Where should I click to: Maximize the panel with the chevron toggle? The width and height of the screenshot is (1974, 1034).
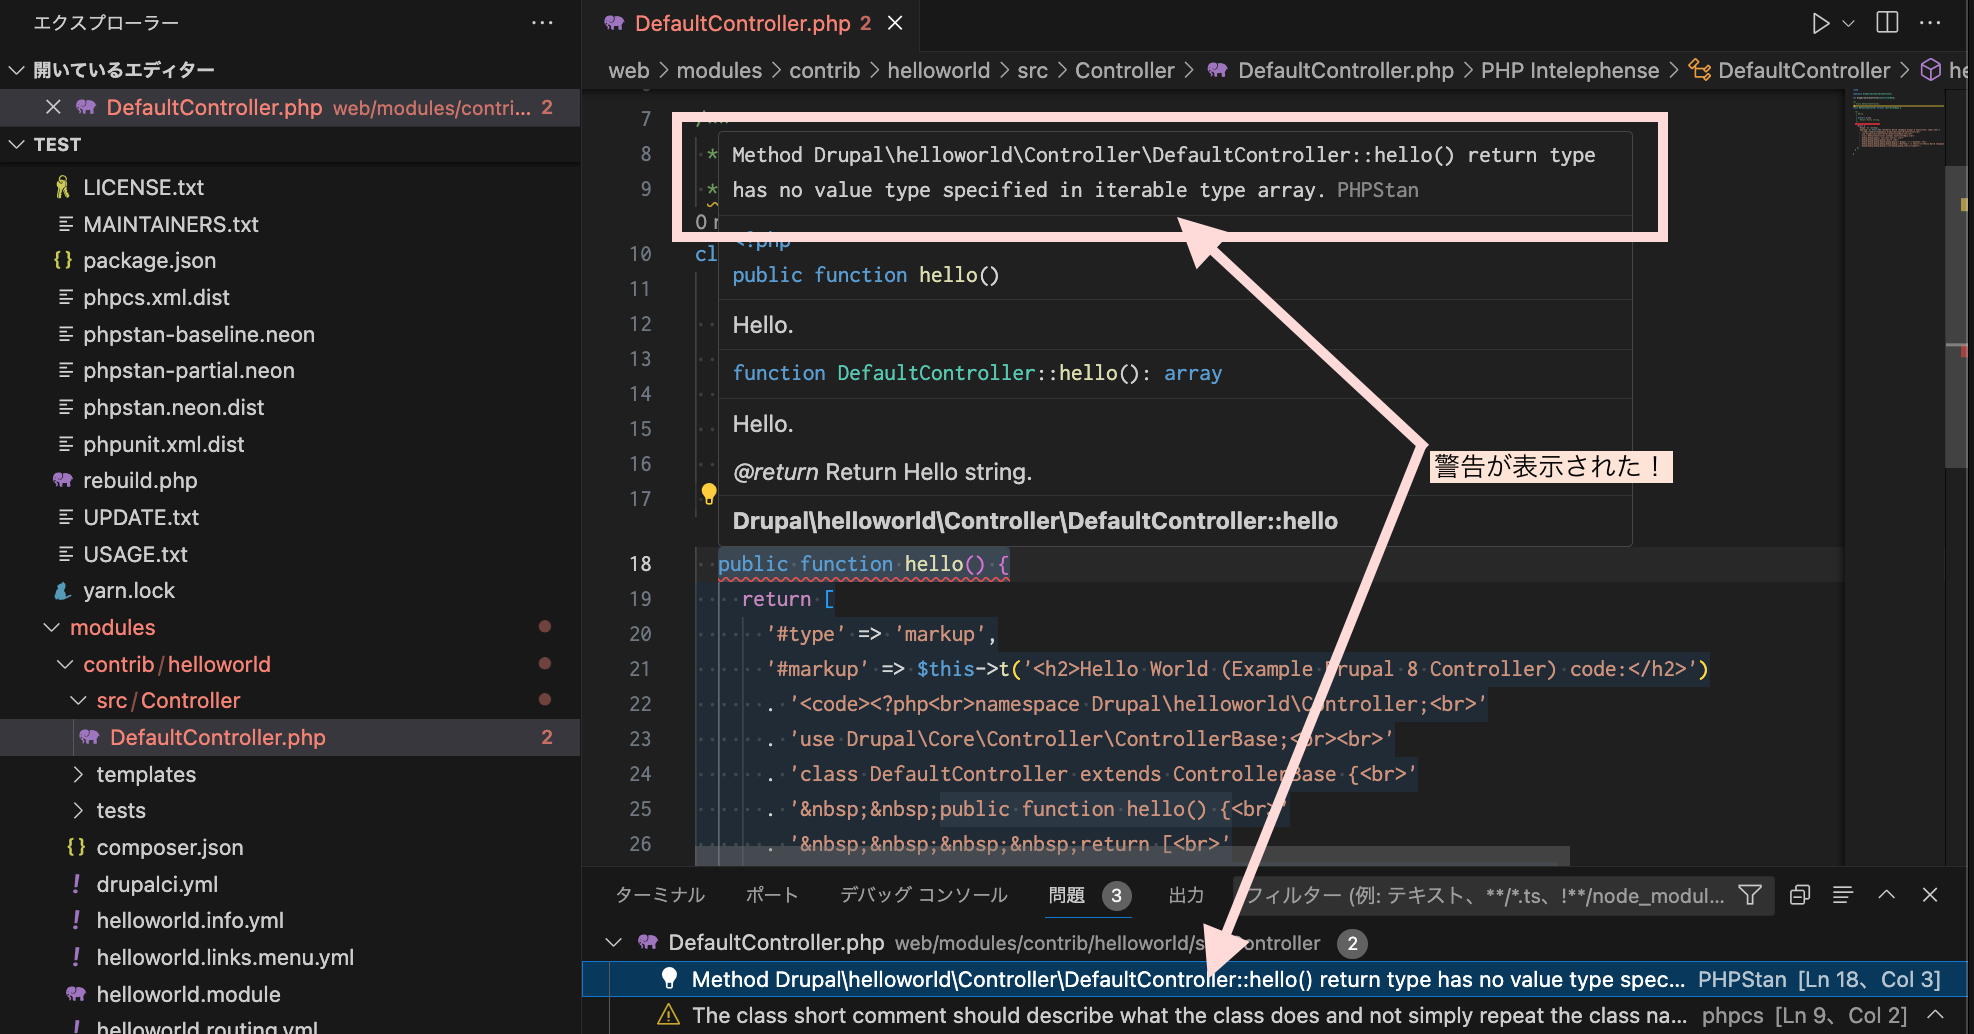(x=1886, y=895)
